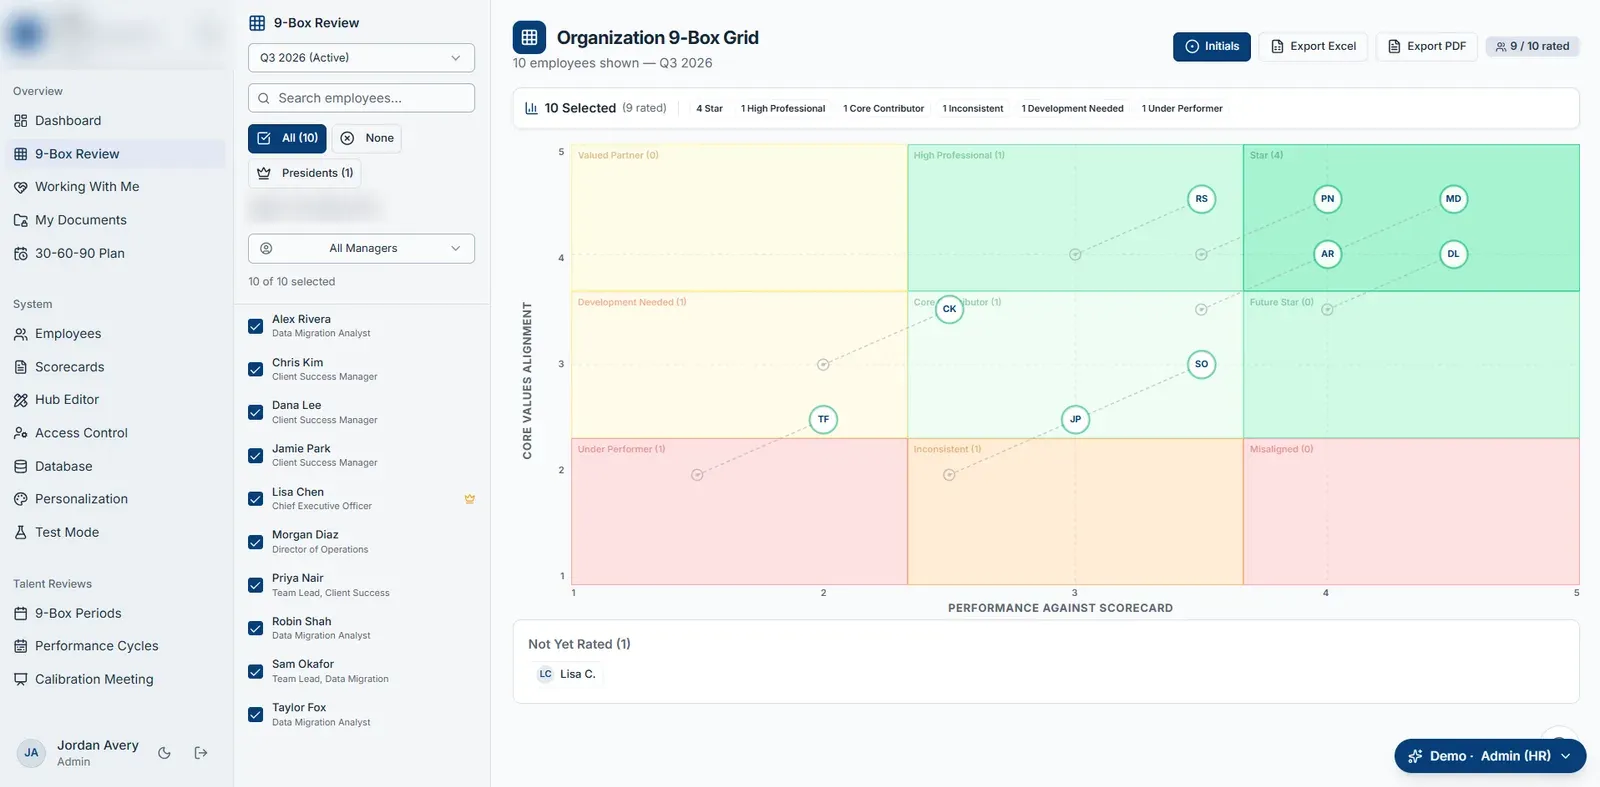The height and width of the screenshot is (787, 1600).
Task: Click the Performance Cycles icon
Action: pyautogui.click(x=20, y=646)
